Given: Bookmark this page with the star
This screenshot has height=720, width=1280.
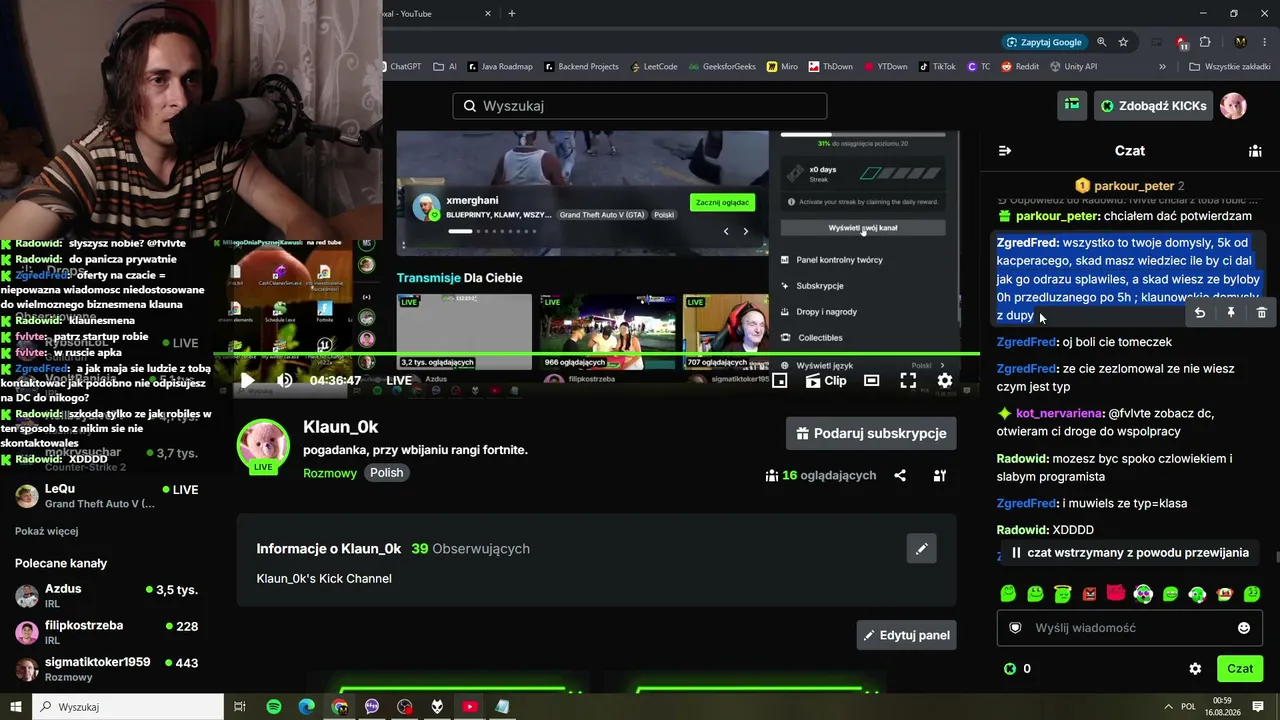Looking at the screenshot, I should pos(1123,42).
